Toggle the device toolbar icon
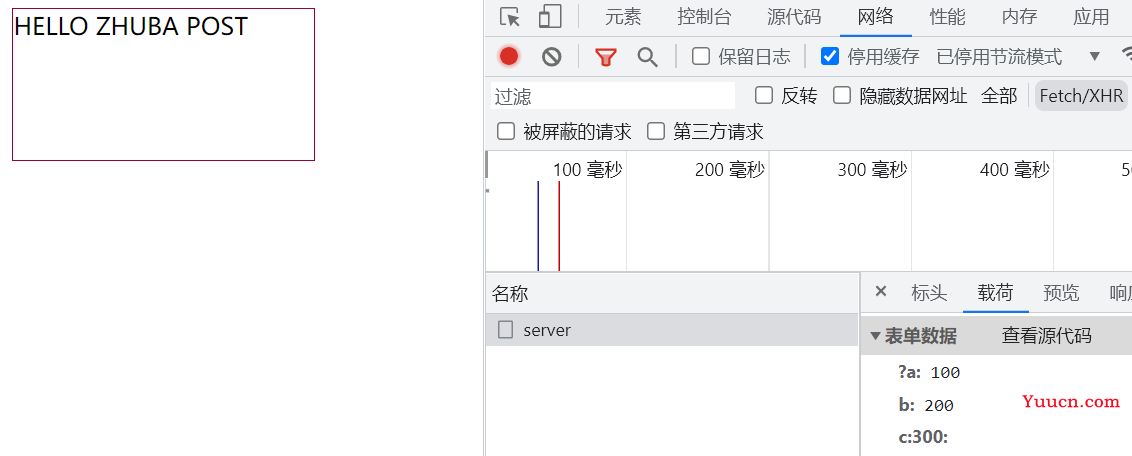The image size is (1132, 456). 550,17
